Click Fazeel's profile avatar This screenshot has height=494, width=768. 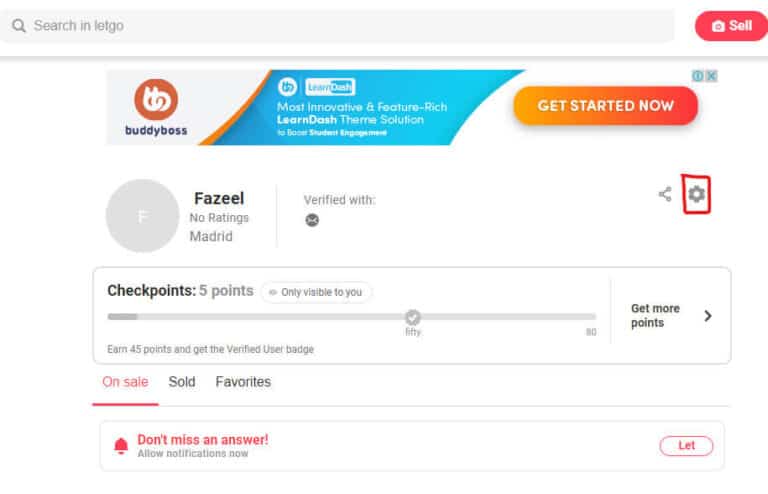click(143, 215)
